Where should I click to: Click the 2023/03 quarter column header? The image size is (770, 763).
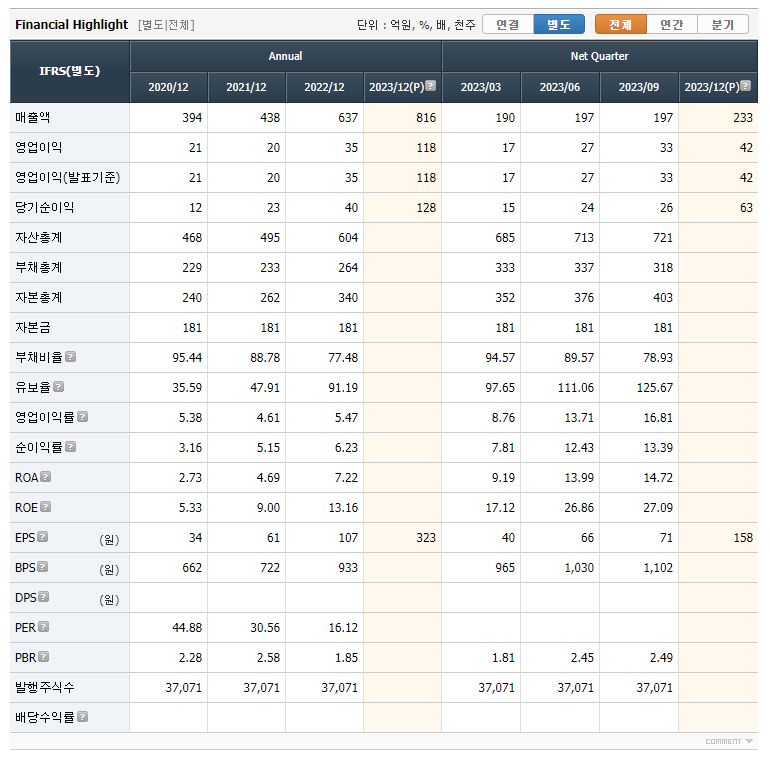pos(481,87)
